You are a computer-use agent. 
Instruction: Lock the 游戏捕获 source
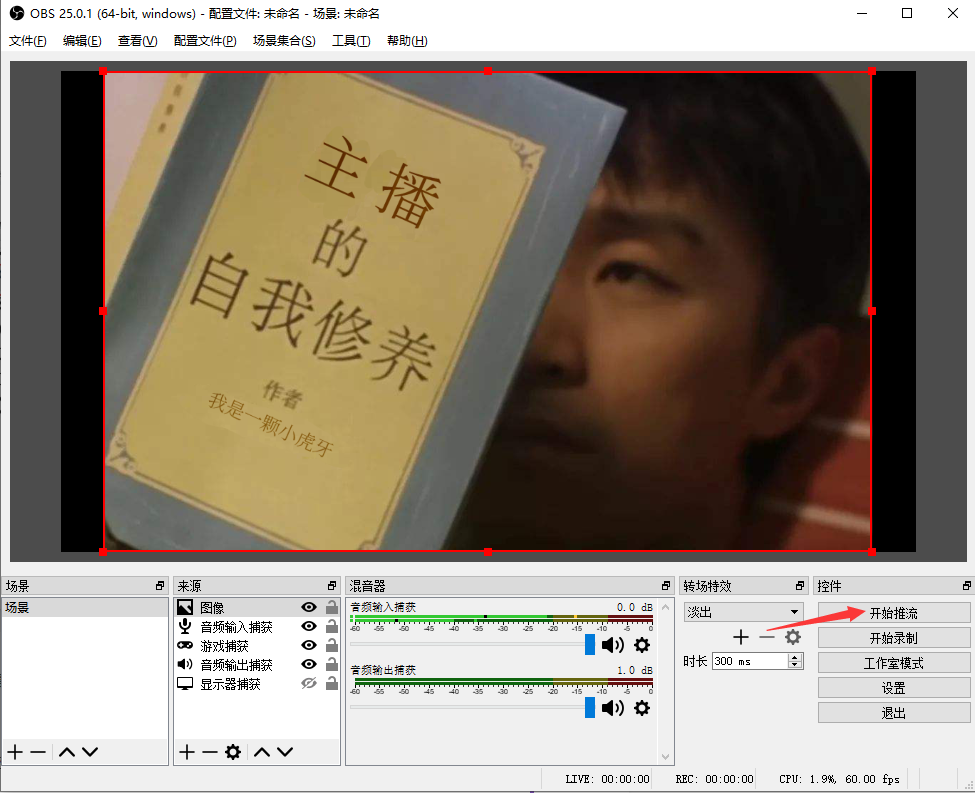[x=332, y=646]
